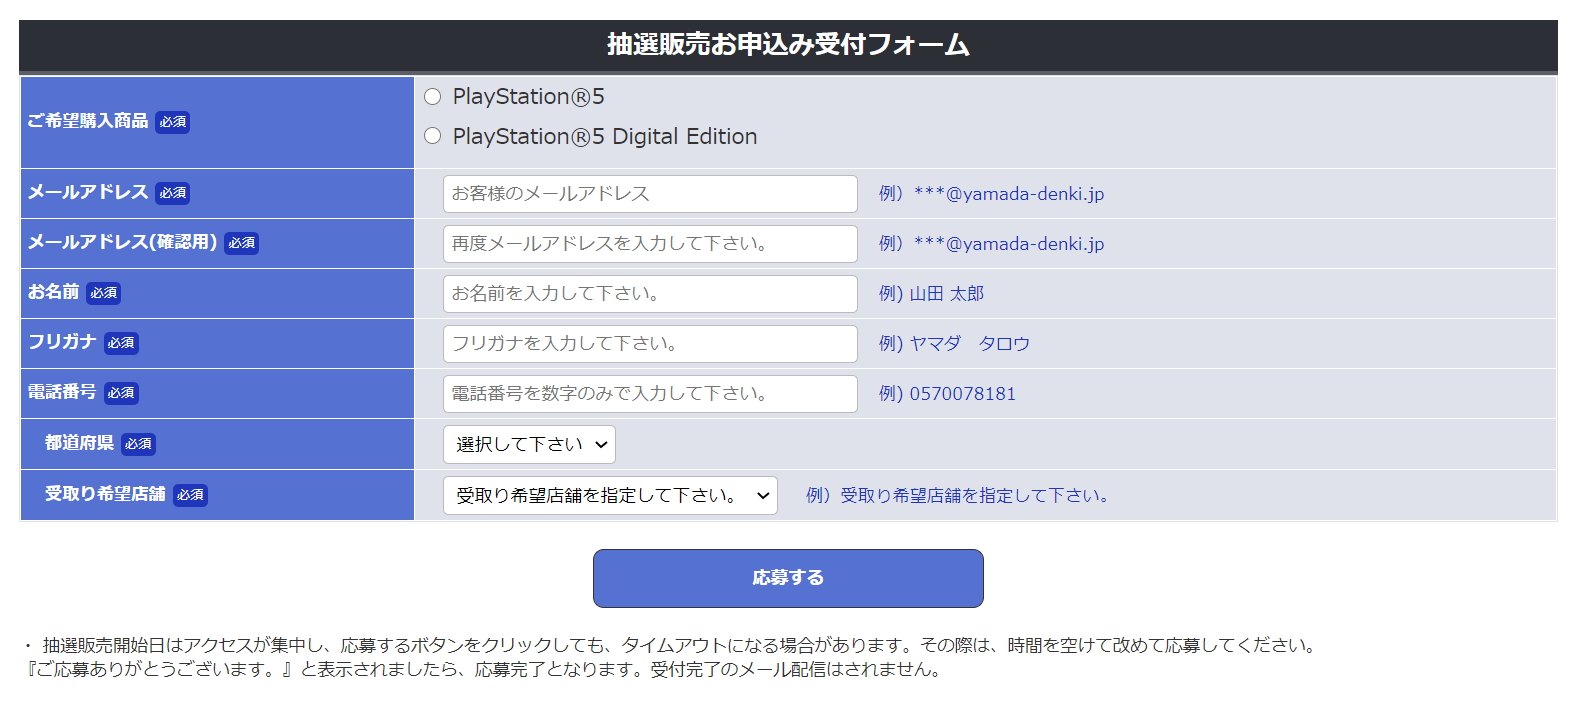Click the 必須 badge beside お名前
Image resolution: width=1584 pixels, height=714 pixels.
tap(104, 293)
